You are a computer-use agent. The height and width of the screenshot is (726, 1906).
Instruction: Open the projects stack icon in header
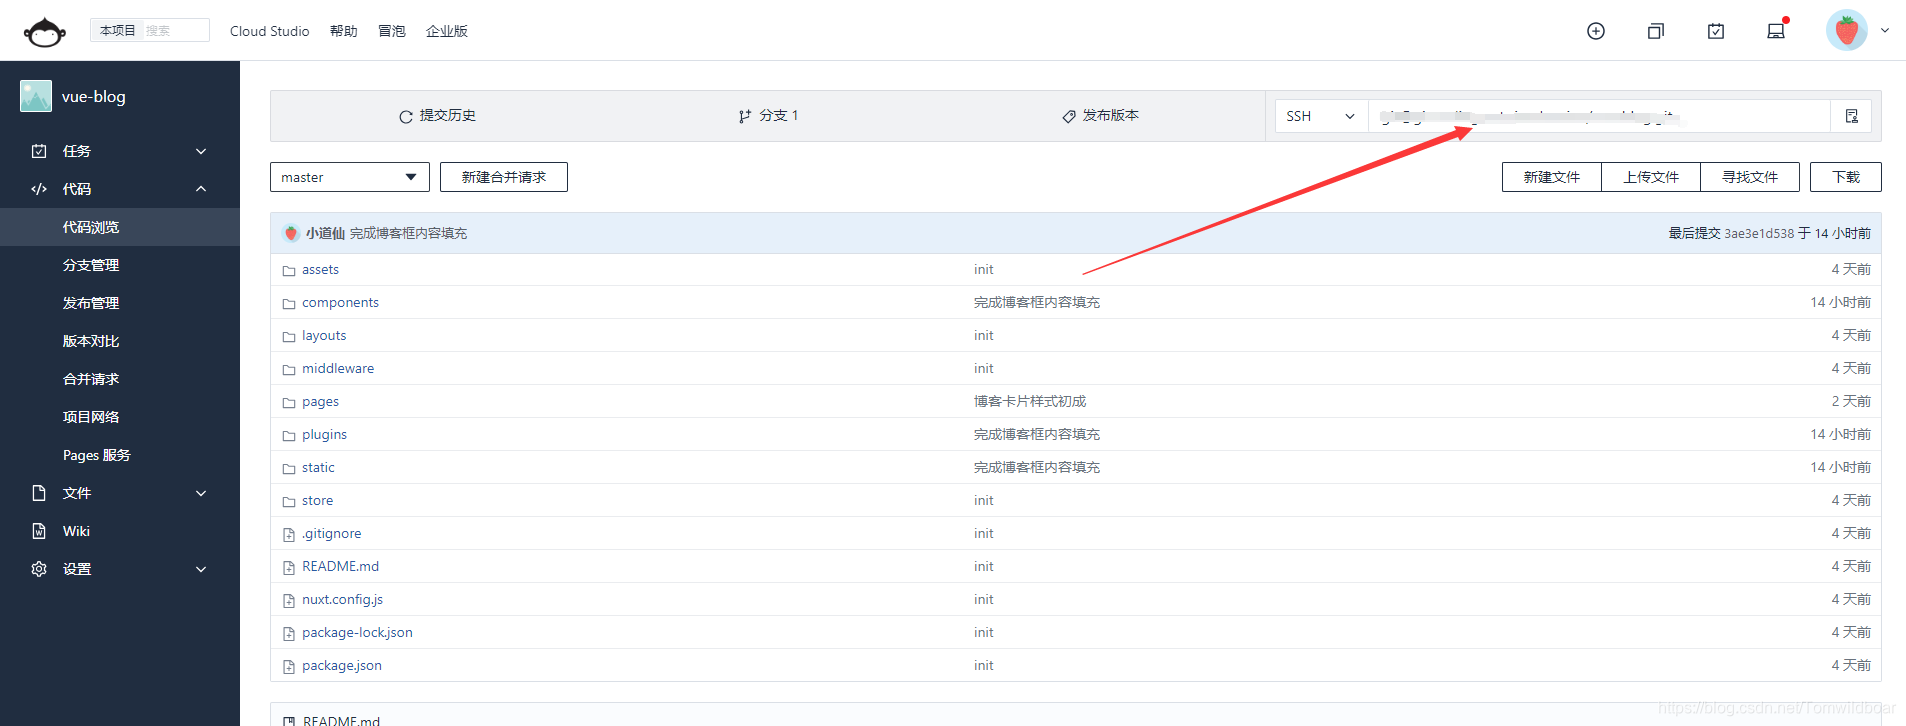point(1656,31)
